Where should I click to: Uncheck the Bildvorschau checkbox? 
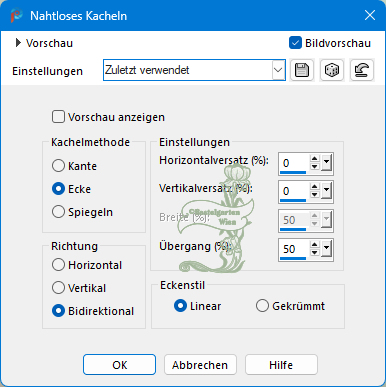click(295, 43)
